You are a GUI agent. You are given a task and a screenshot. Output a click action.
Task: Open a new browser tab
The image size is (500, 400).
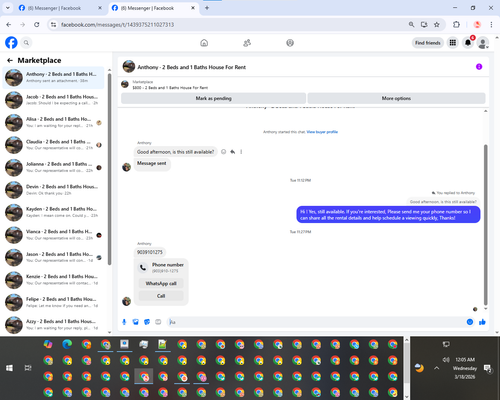pyautogui.click(x=207, y=8)
